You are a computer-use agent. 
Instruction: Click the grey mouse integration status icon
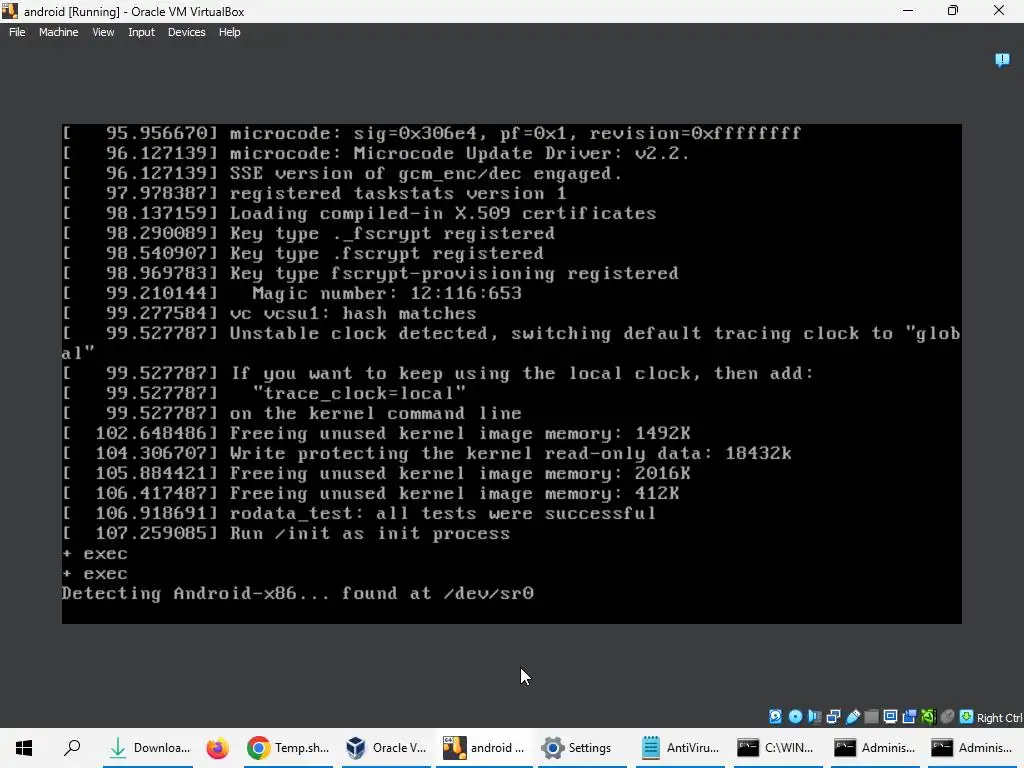947,717
